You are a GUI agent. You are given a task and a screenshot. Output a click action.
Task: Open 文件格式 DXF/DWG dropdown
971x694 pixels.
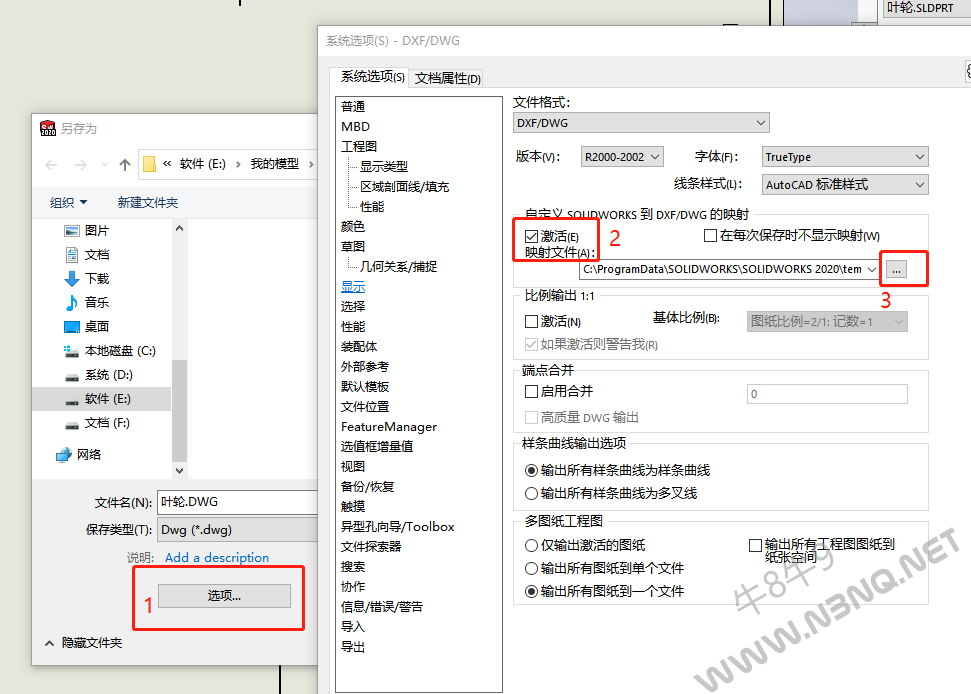[641, 123]
